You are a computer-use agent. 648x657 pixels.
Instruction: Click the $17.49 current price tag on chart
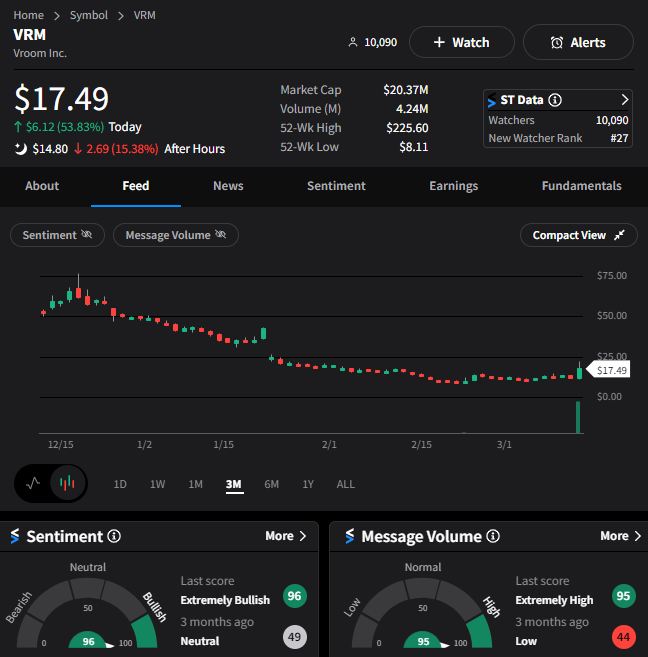pyautogui.click(x=608, y=370)
